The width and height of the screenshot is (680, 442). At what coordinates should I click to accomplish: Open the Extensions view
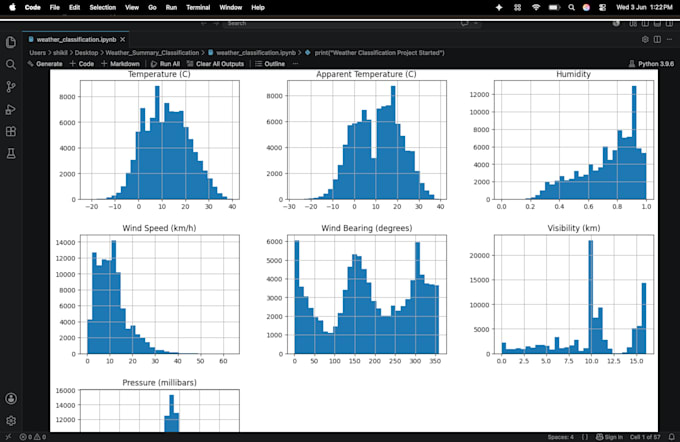pos(11,131)
